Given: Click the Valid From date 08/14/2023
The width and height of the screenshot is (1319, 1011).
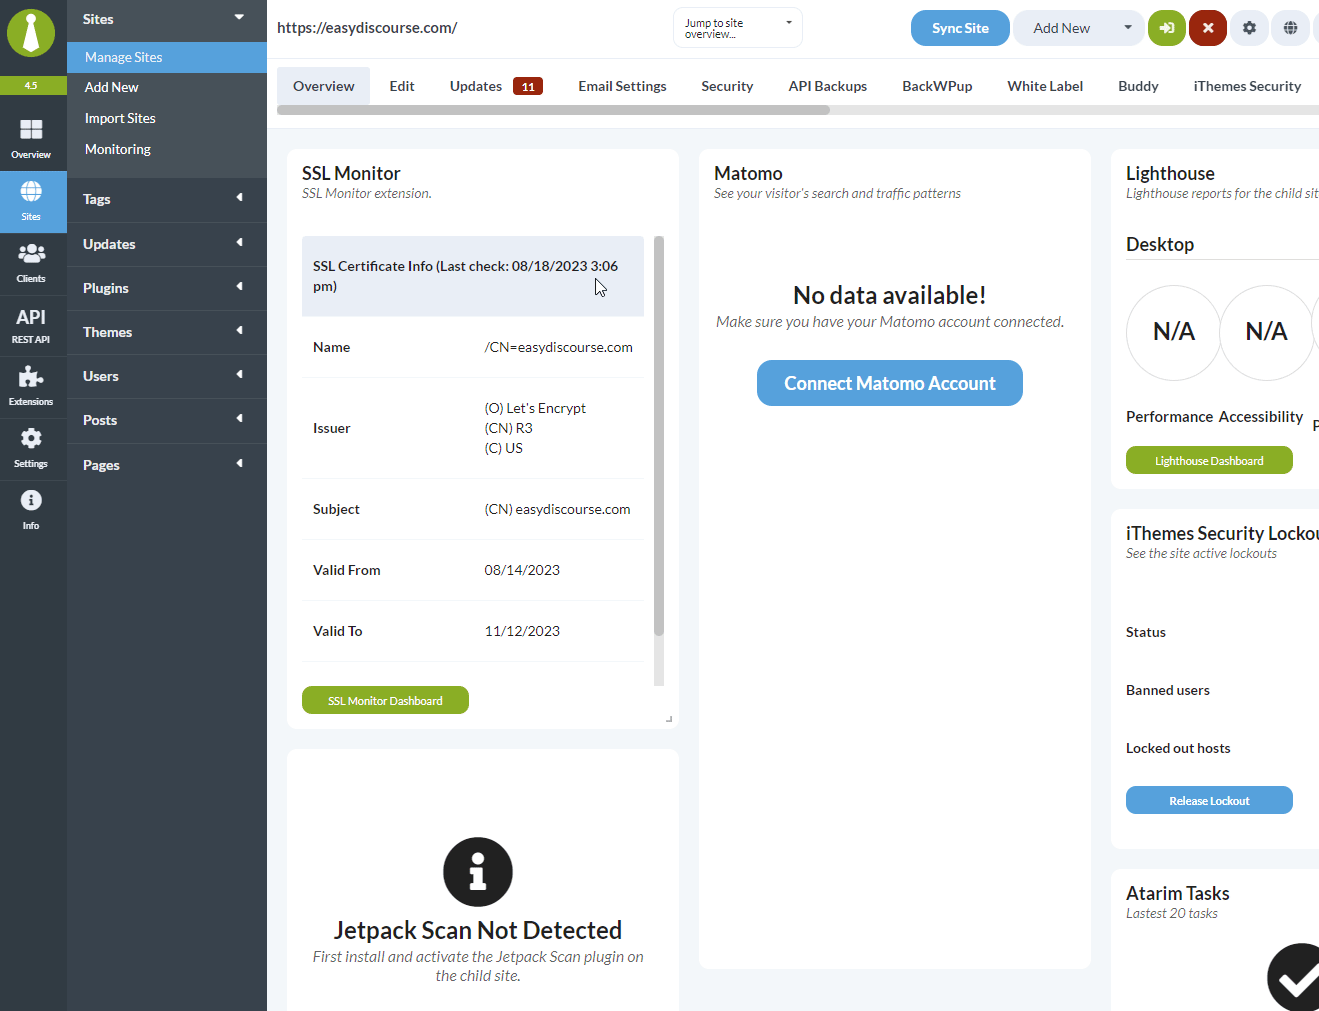Looking at the screenshot, I should coord(522,570).
